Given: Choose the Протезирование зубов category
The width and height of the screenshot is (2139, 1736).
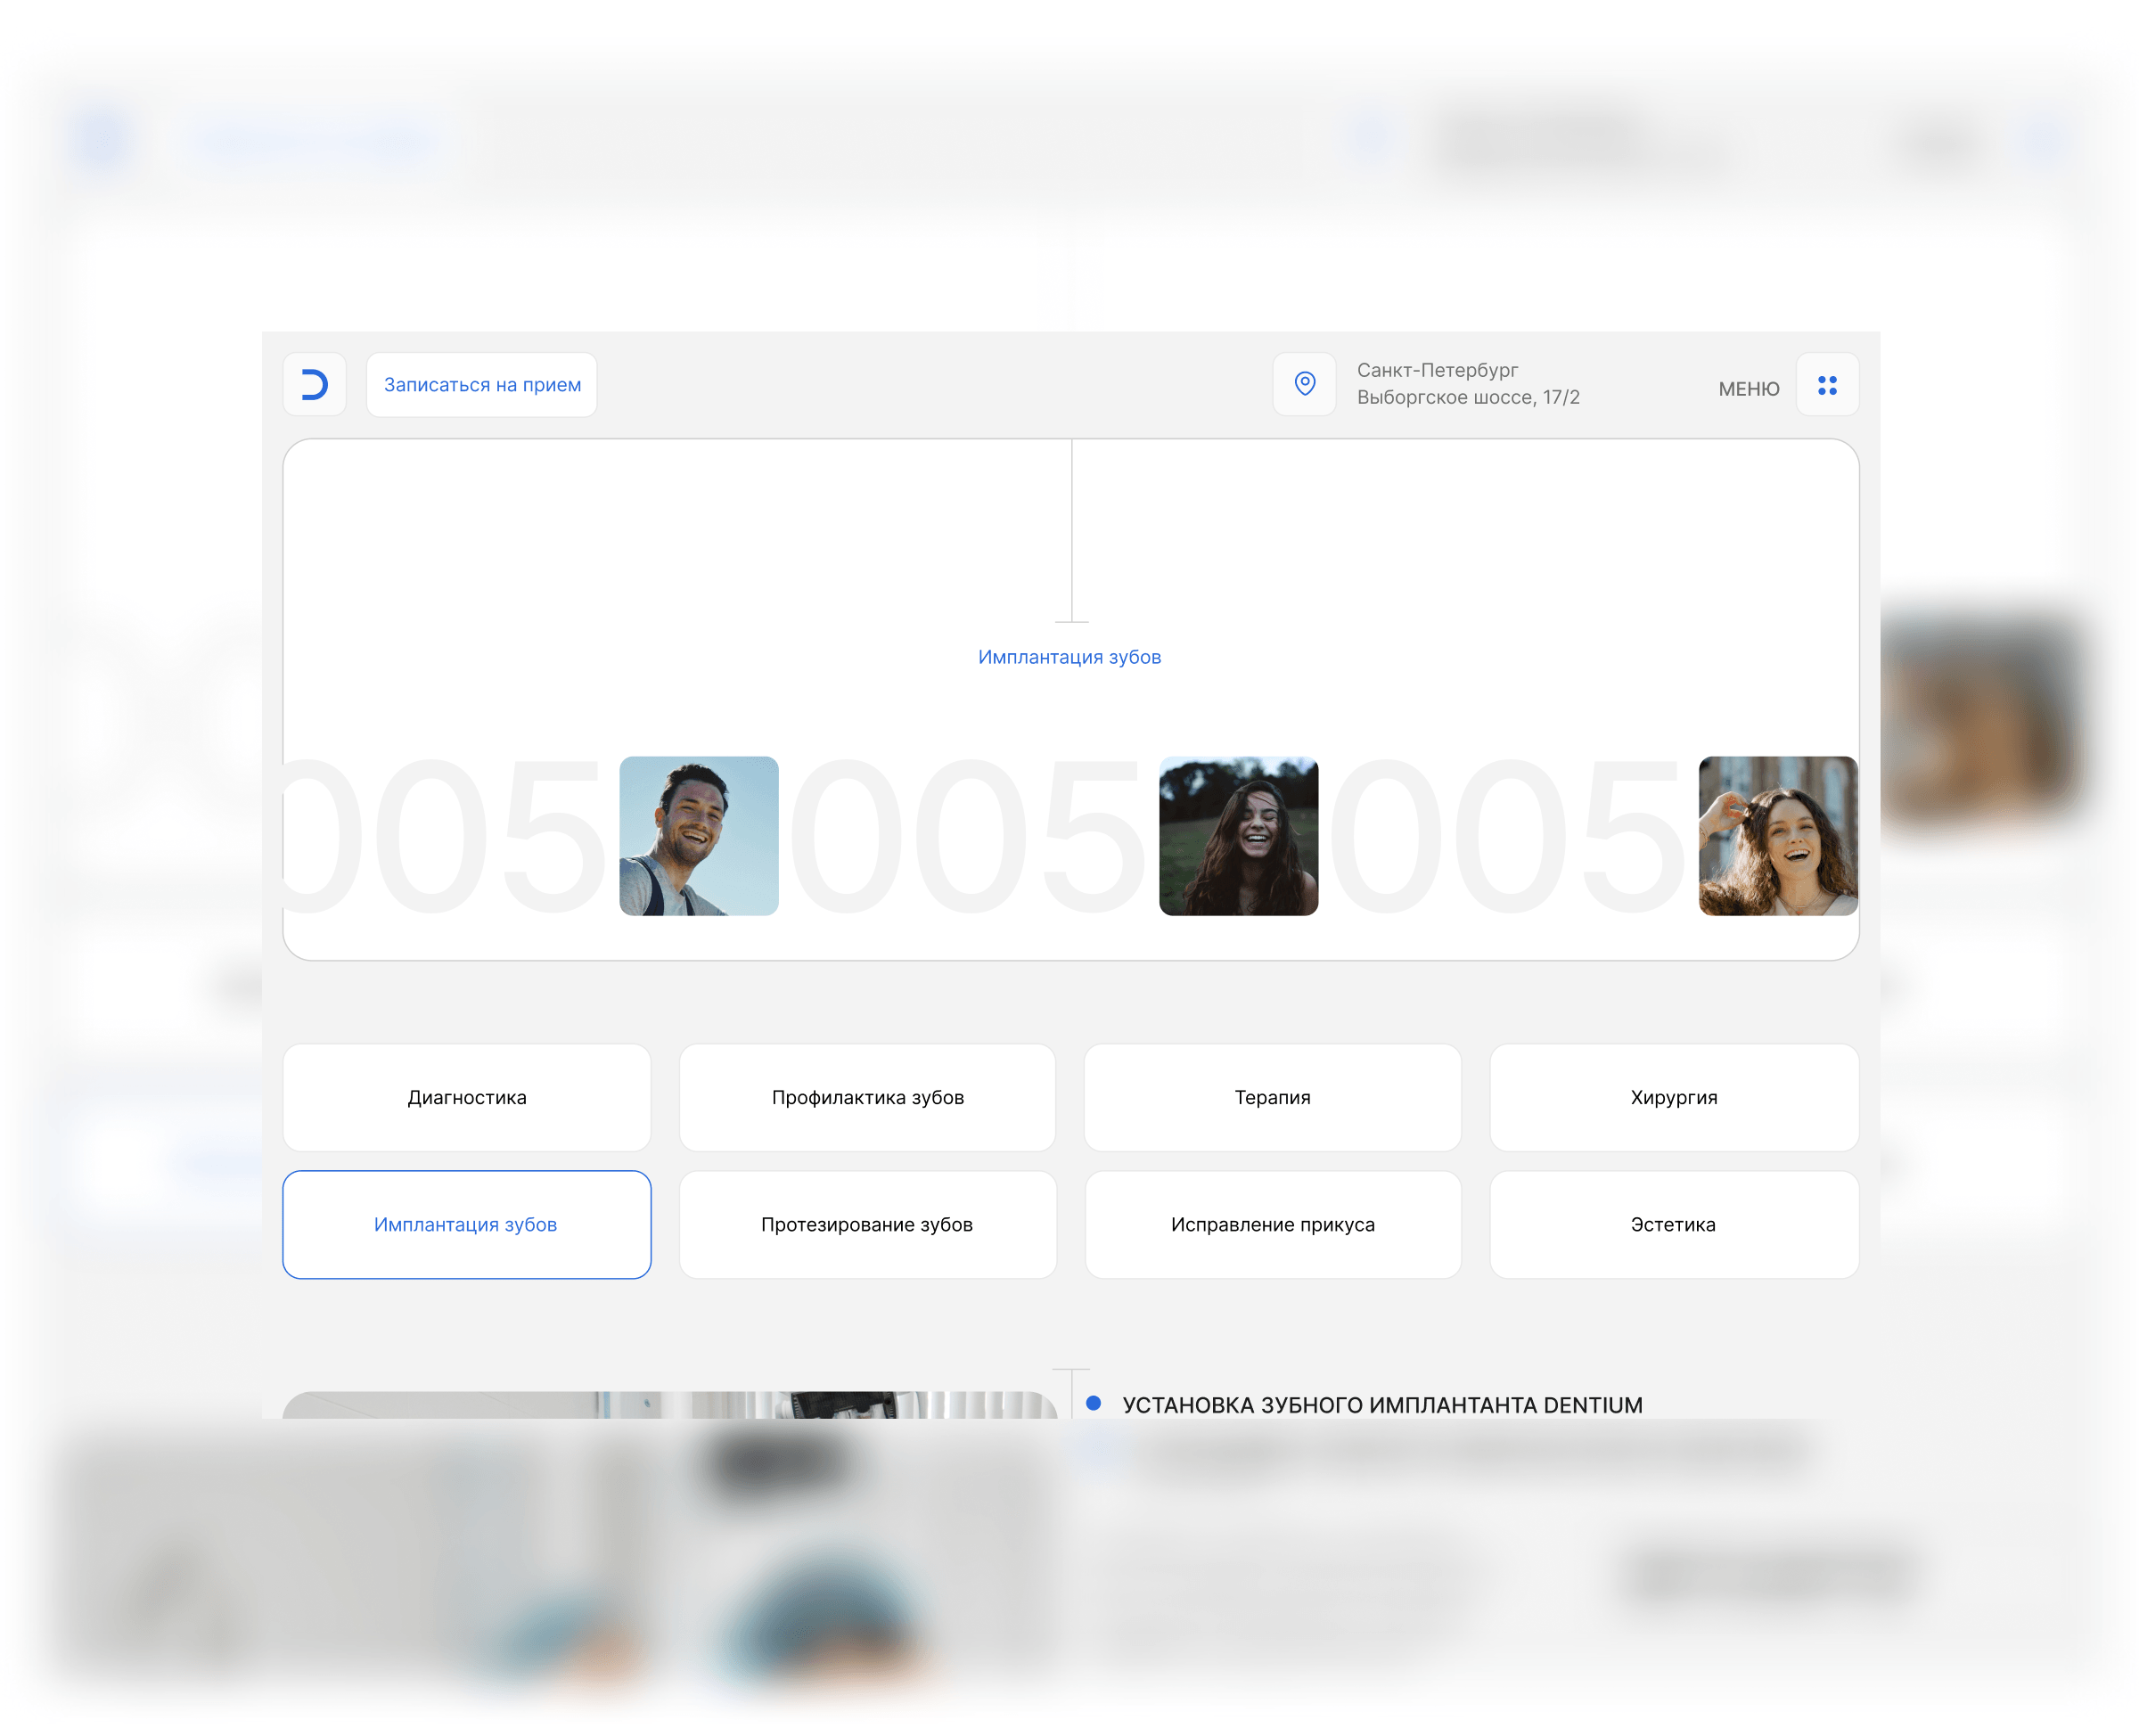Looking at the screenshot, I should 867,1224.
